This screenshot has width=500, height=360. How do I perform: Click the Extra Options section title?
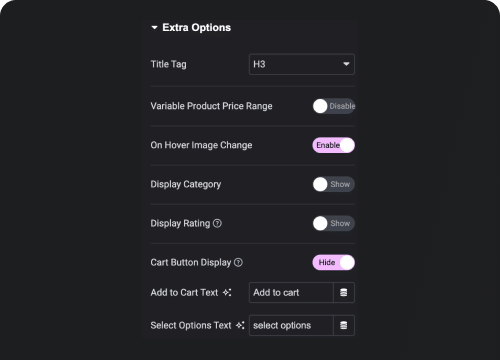pos(197,28)
